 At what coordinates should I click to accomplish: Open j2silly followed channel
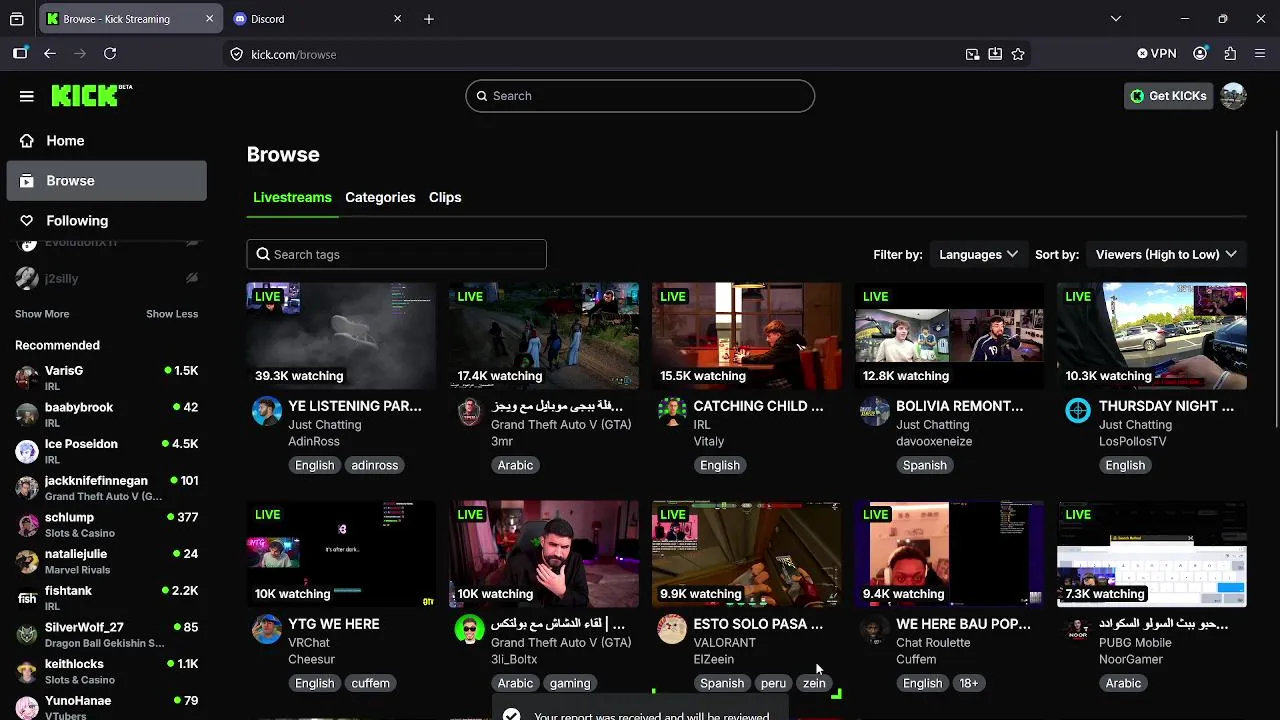click(x=106, y=279)
